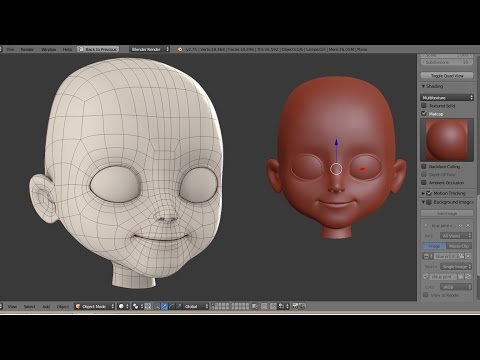This screenshot has height=360, width=480.
Task: Click the viewport shading sphere icon
Action: coord(121,306)
